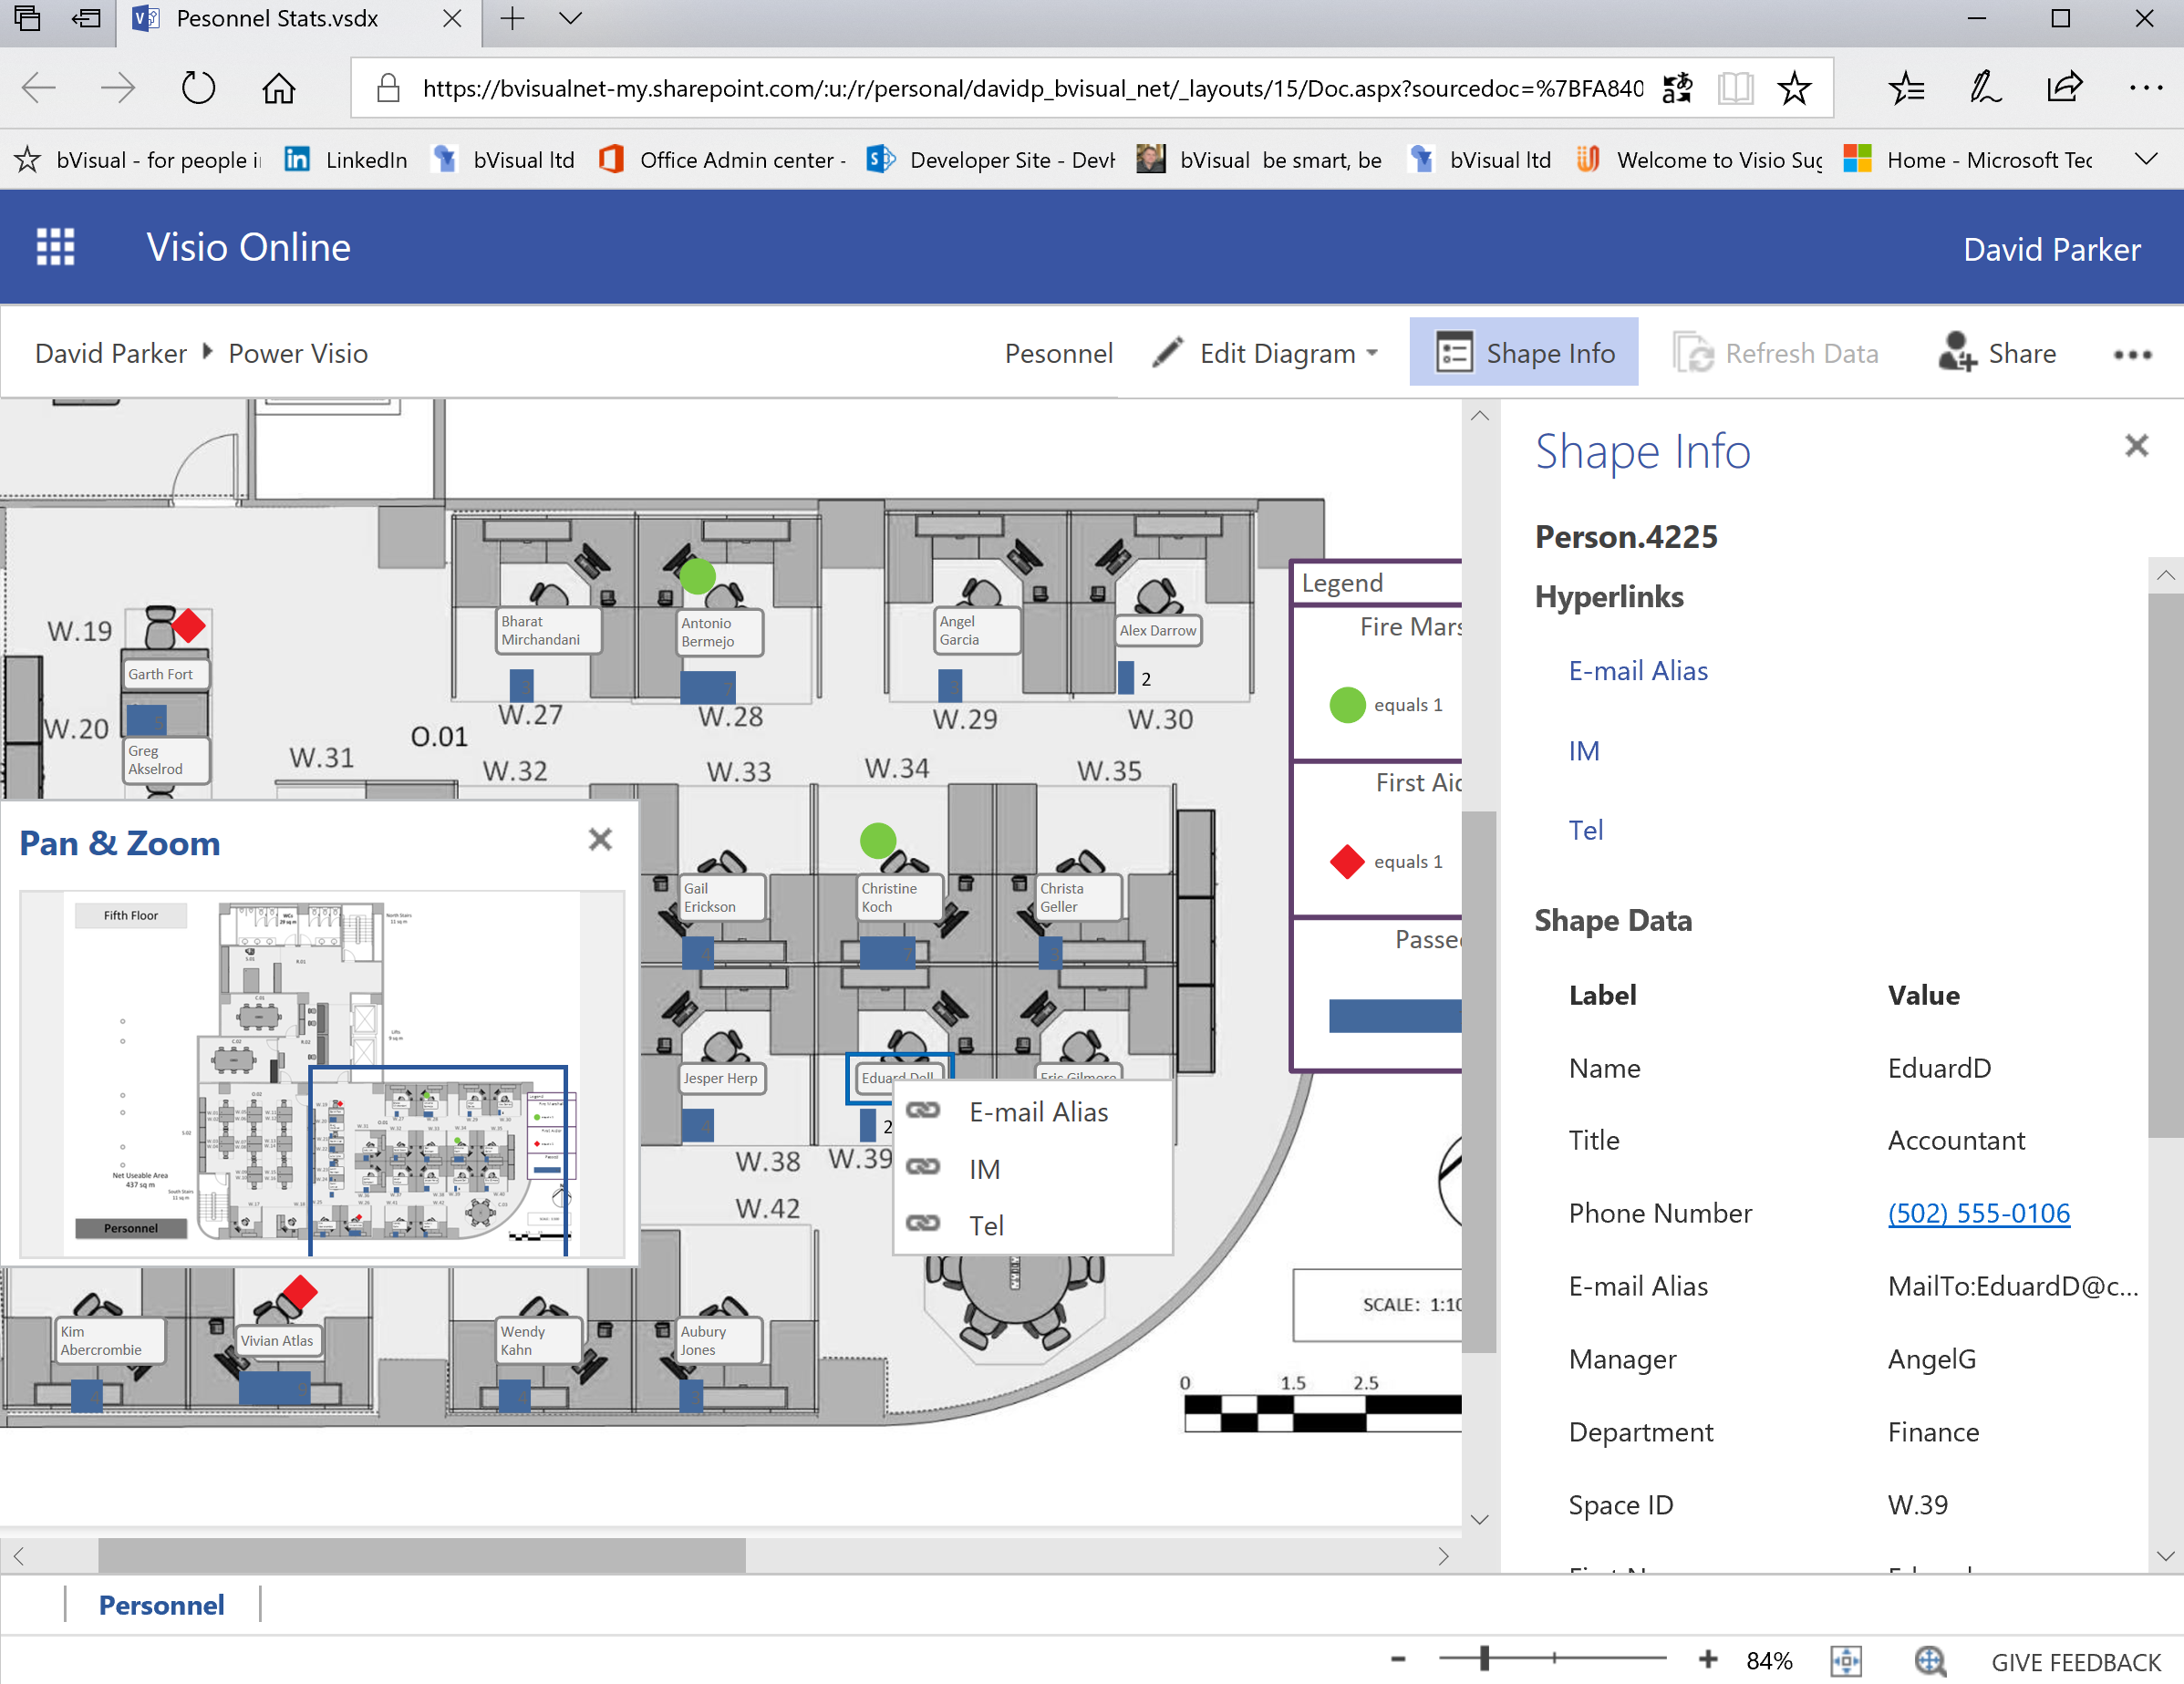This screenshot has width=2184, height=1684.
Task: Open Office Admin center bookmark
Action: click(x=722, y=159)
